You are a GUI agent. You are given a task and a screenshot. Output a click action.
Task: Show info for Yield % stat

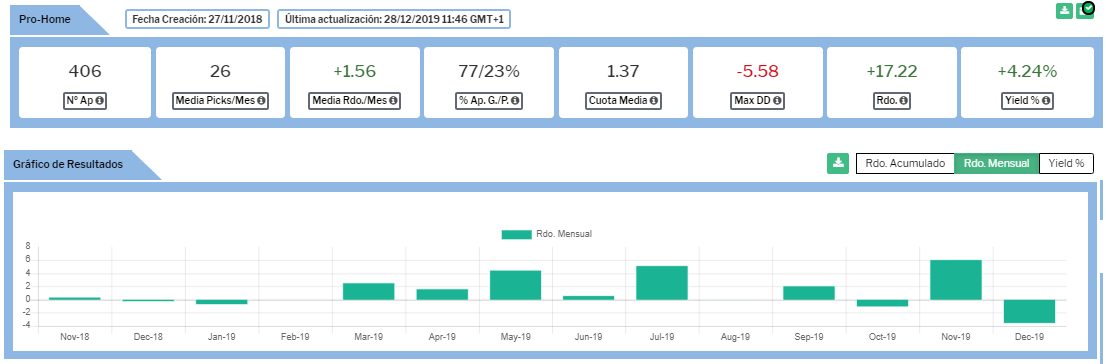[1046, 101]
